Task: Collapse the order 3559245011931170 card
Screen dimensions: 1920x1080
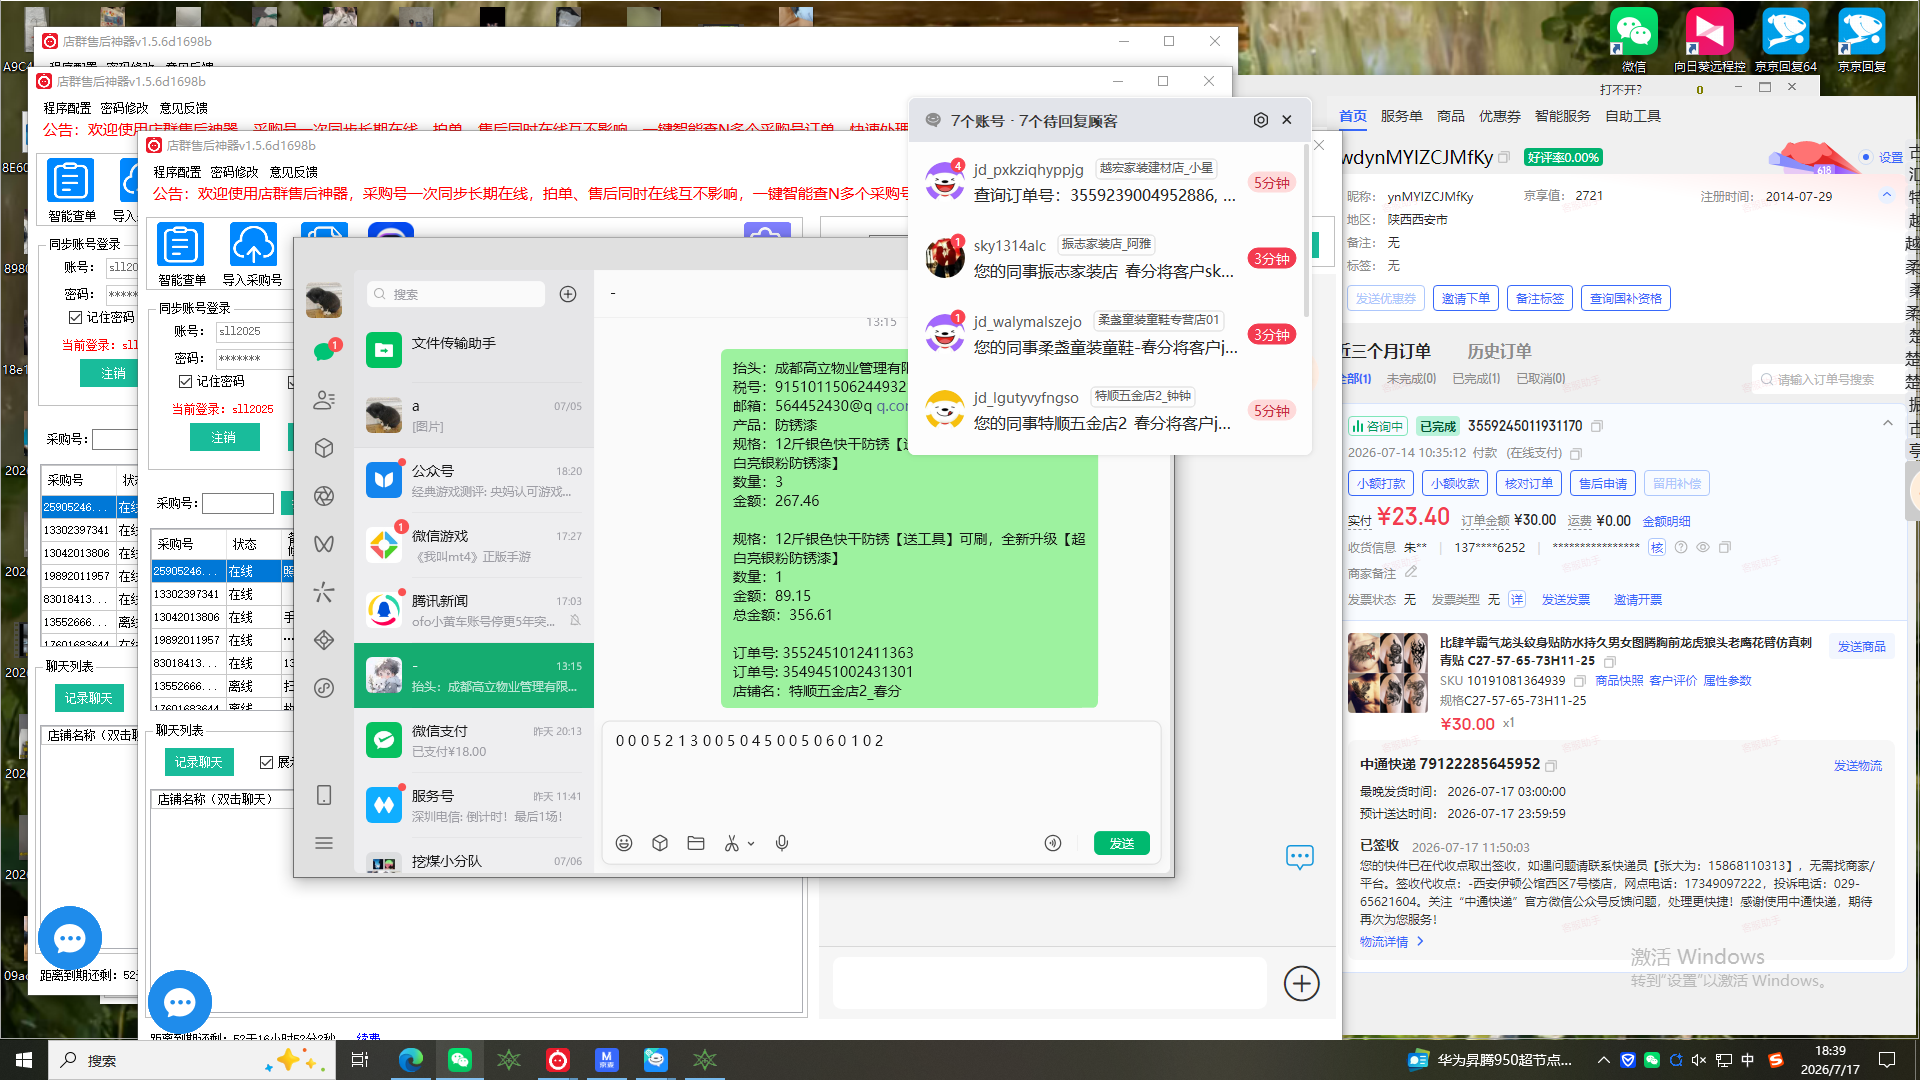Action: pyautogui.click(x=1887, y=424)
